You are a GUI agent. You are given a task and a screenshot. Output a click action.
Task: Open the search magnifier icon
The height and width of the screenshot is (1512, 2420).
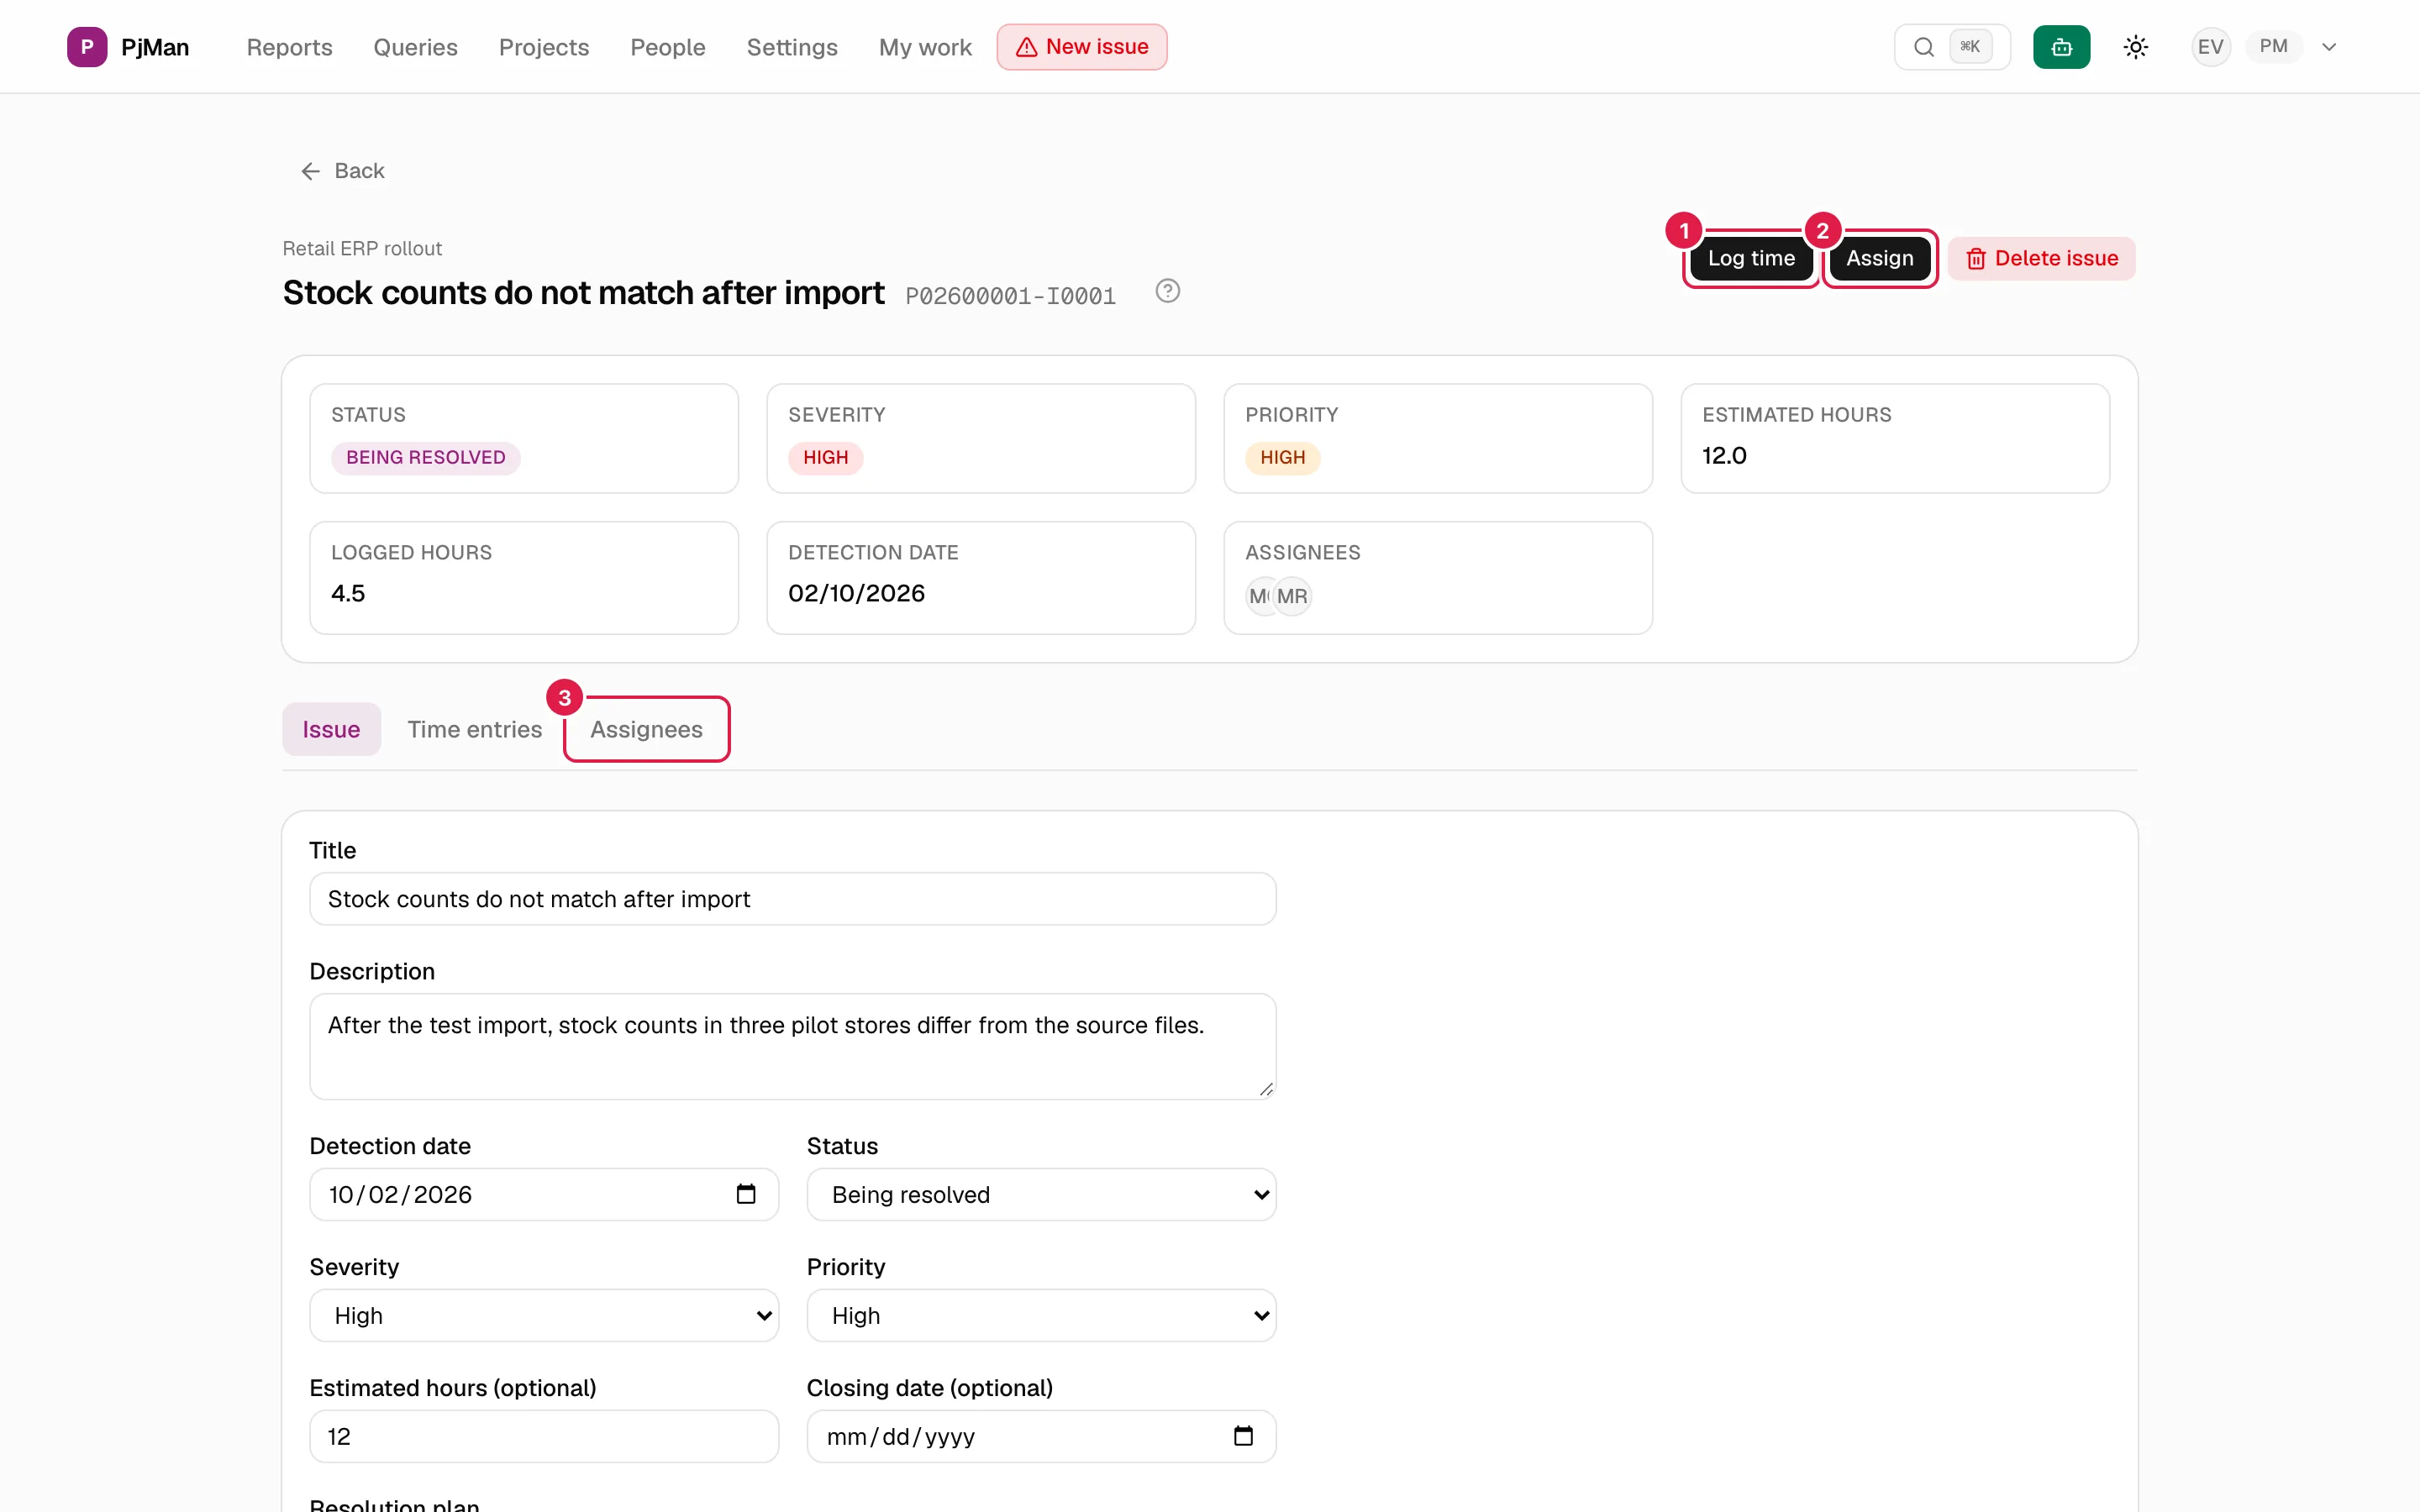1923,47
